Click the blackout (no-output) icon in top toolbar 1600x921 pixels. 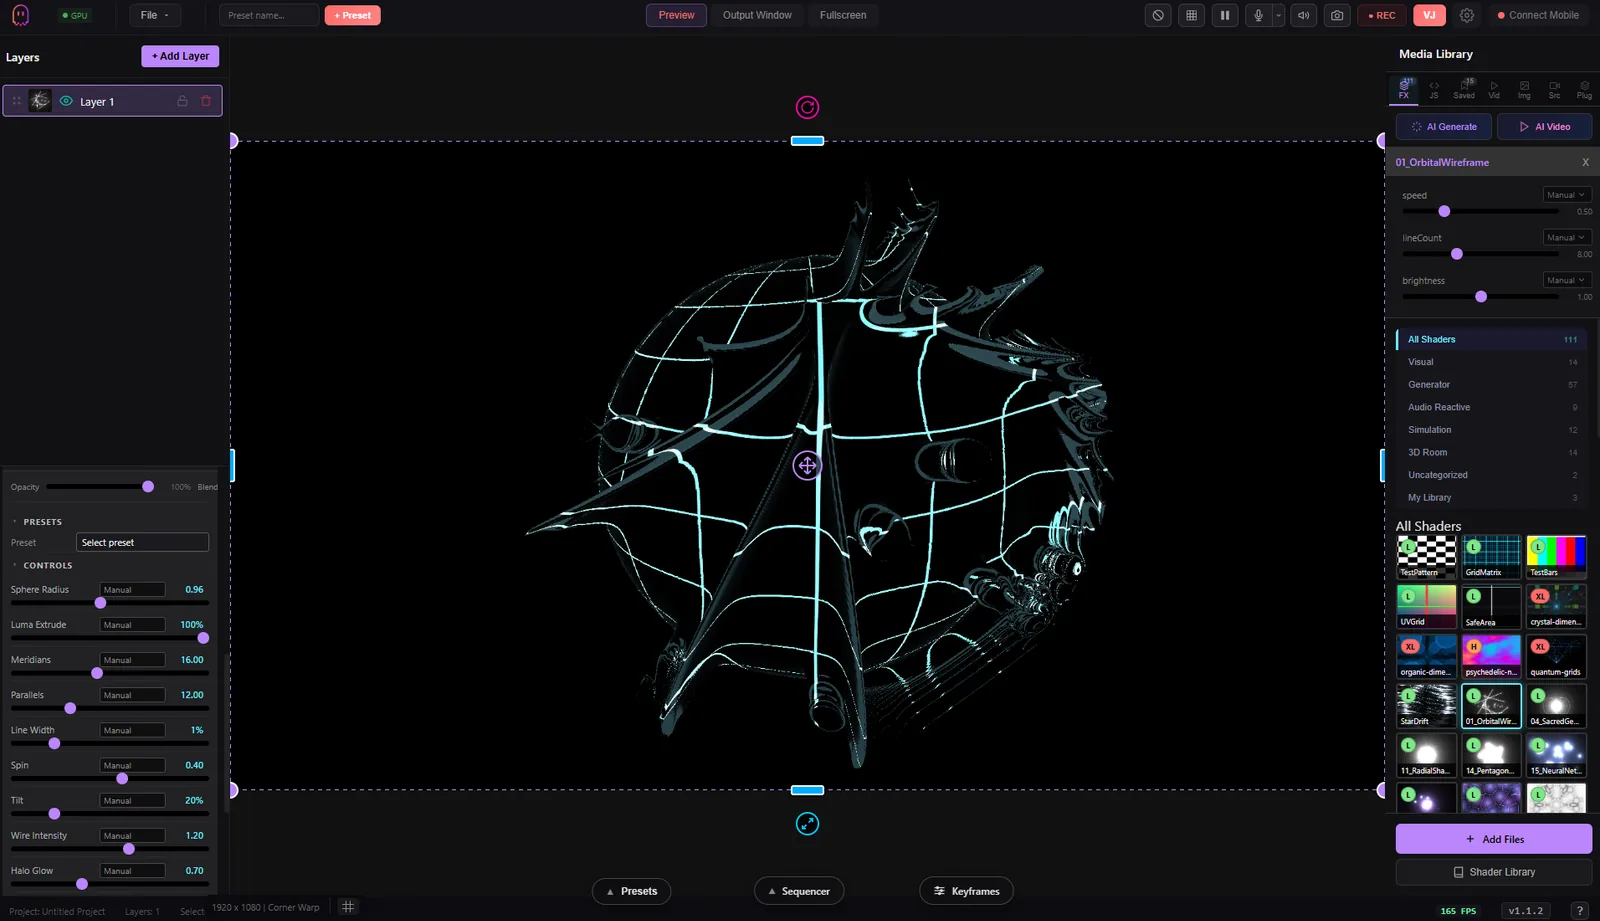pos(1158,15)
